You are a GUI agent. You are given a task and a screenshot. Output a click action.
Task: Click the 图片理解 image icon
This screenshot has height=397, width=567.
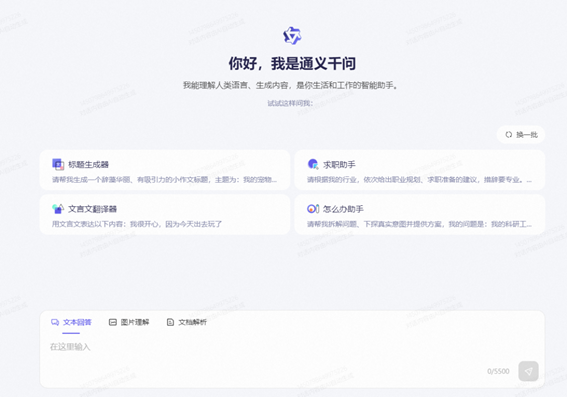pyautogui.click(x=113, y=322)
